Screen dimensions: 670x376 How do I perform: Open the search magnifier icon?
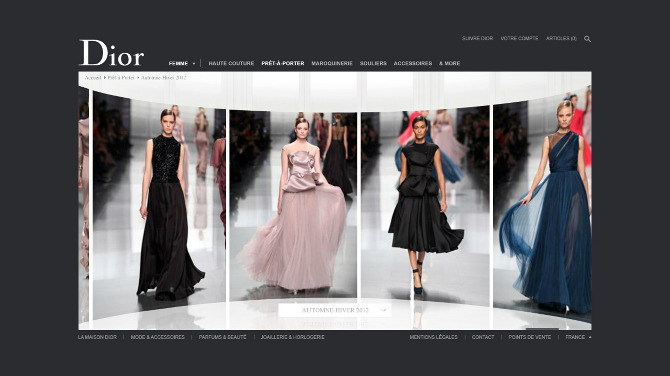pyautogui.click(x=588, y=39)
